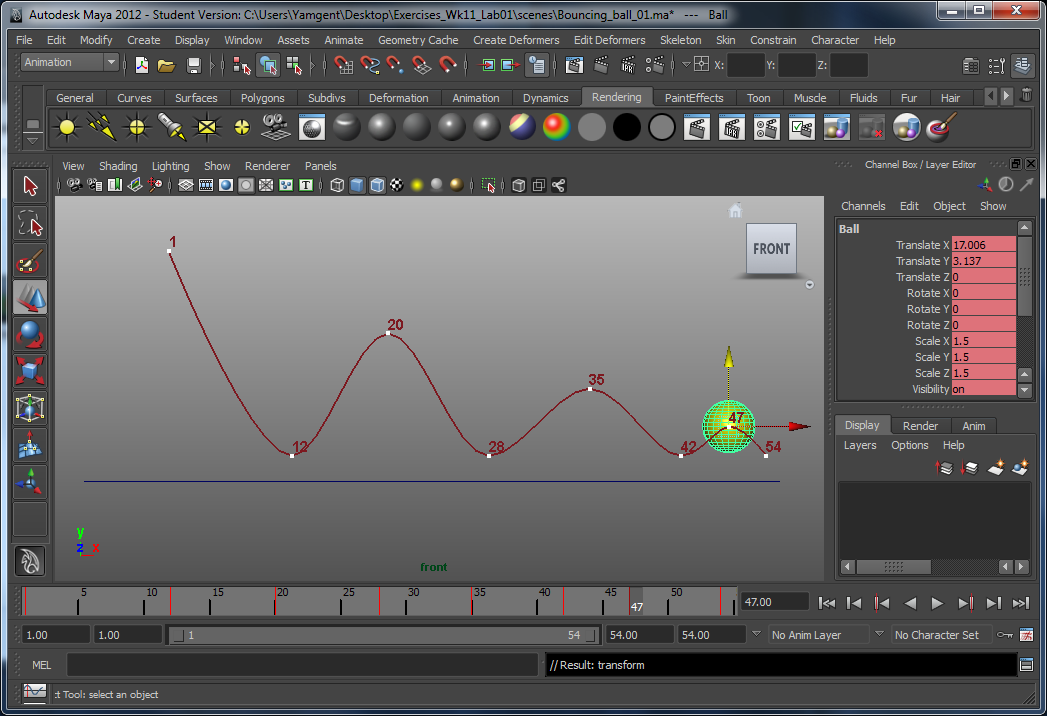Open the Animation menu set dropdown
The height and width of the screenshot is (716, 1047).
[x=70, y=62]
